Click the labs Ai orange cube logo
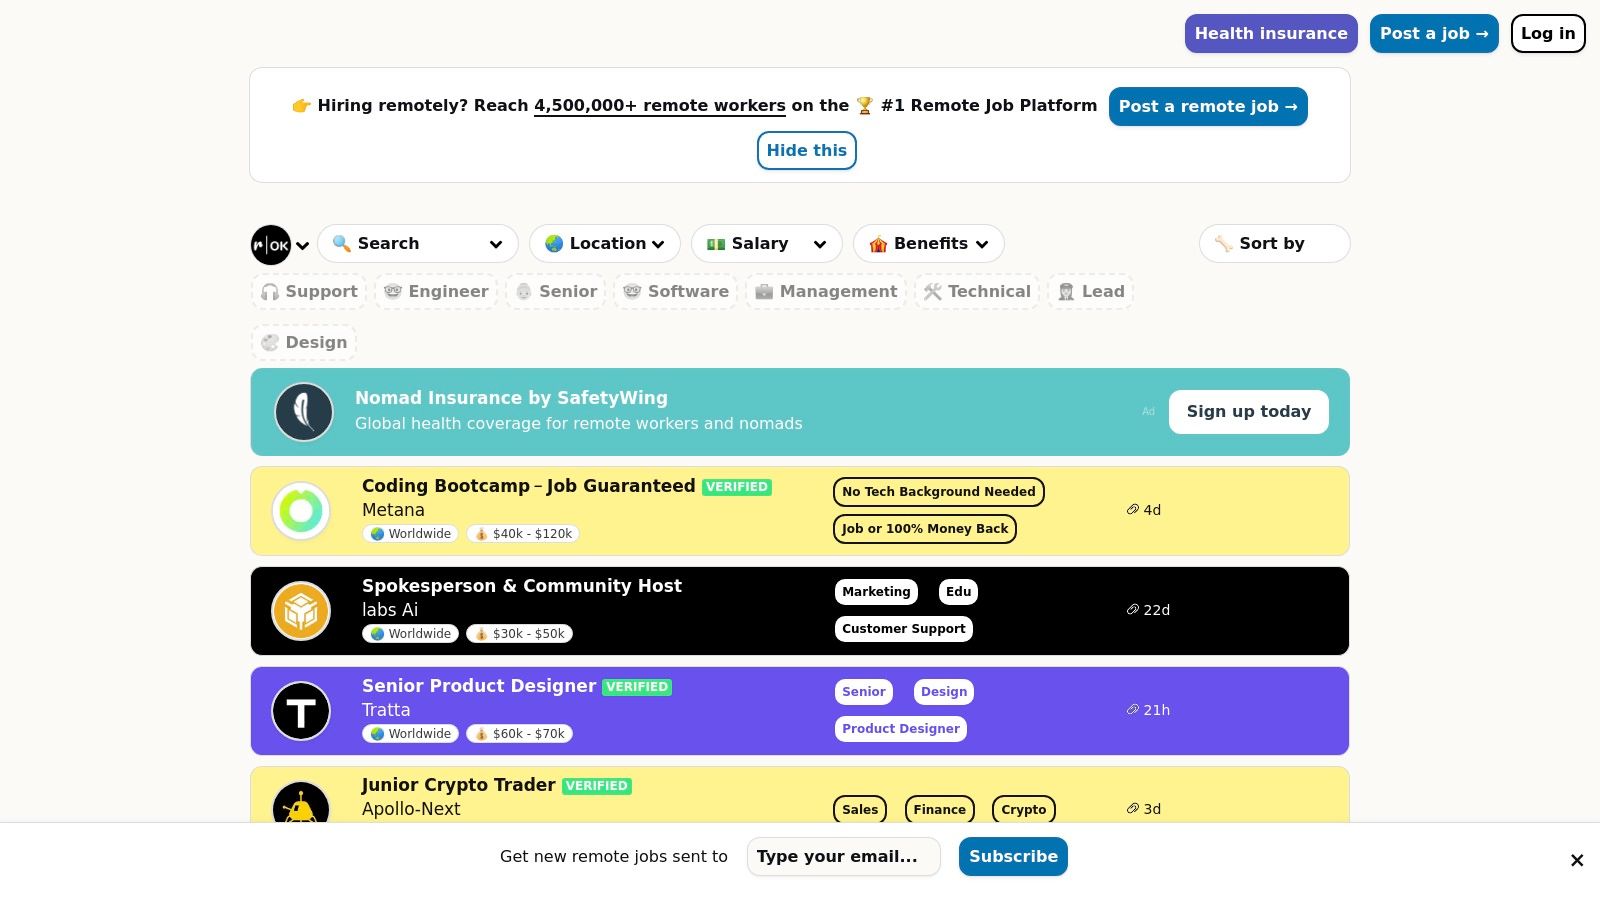The image size is (1600, 900). (x=301, y=611)
